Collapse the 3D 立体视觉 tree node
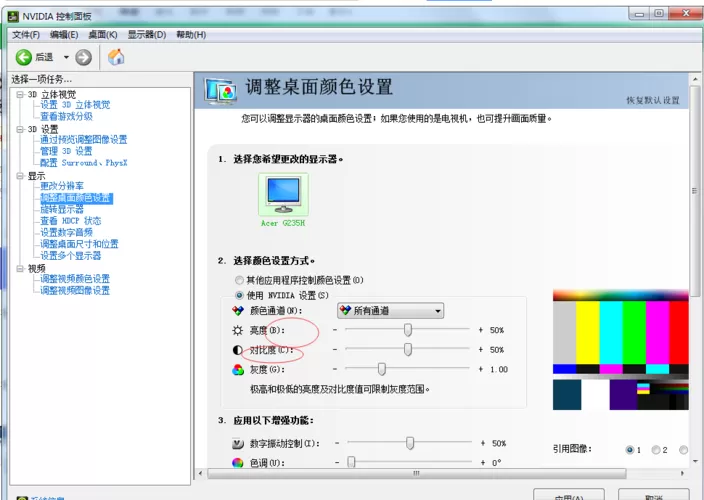704x500 pixels. click(20, 94)
